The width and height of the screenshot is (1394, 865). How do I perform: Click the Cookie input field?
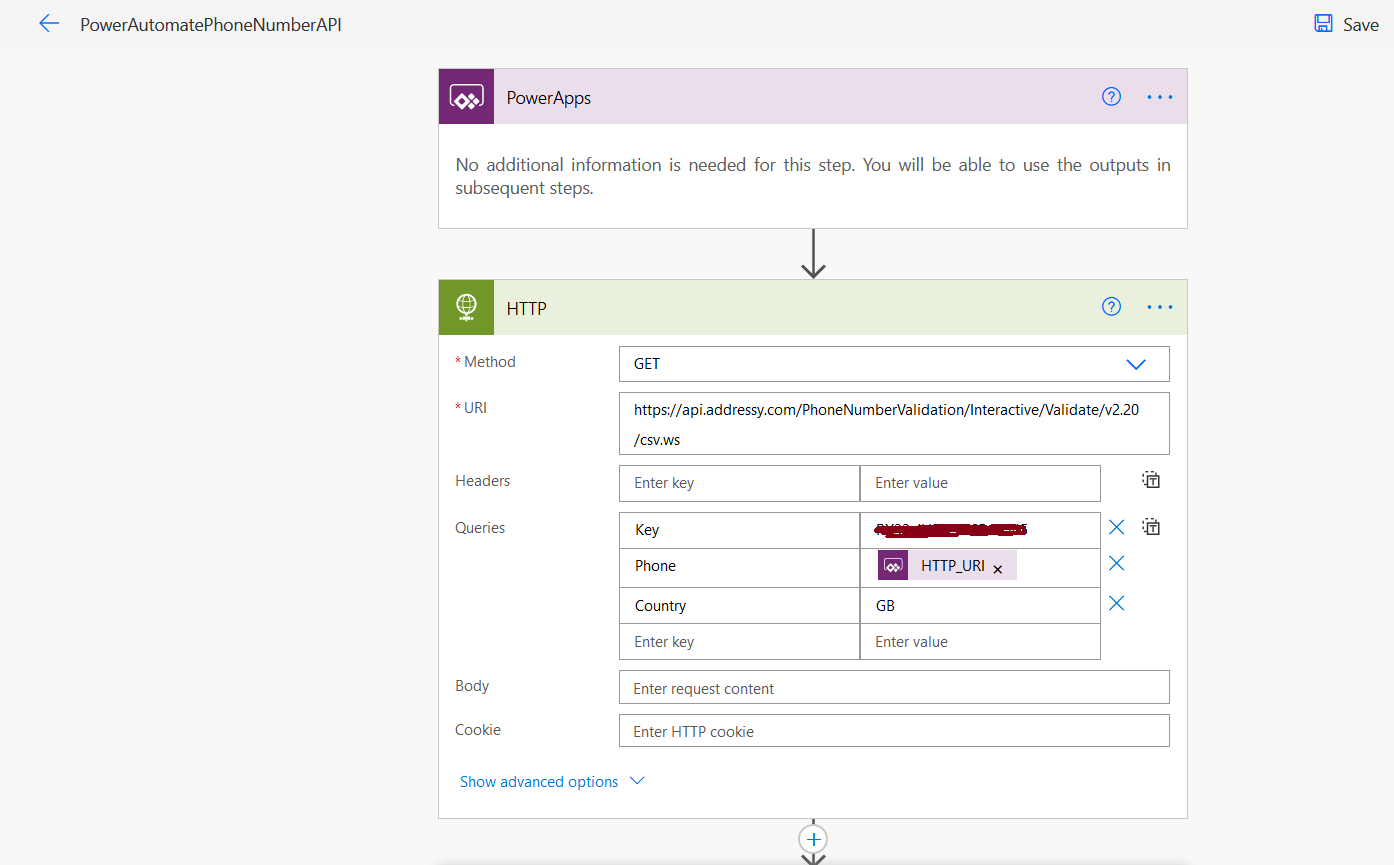[x=894, y=730]
